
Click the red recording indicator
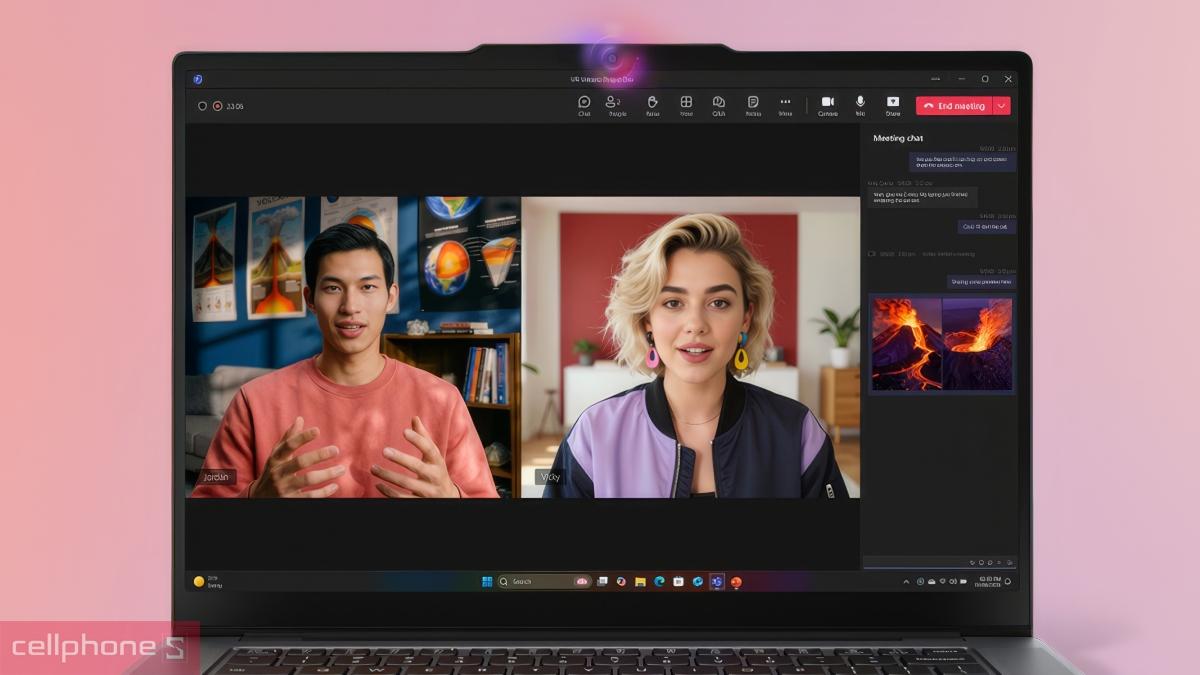coord(217,106)
